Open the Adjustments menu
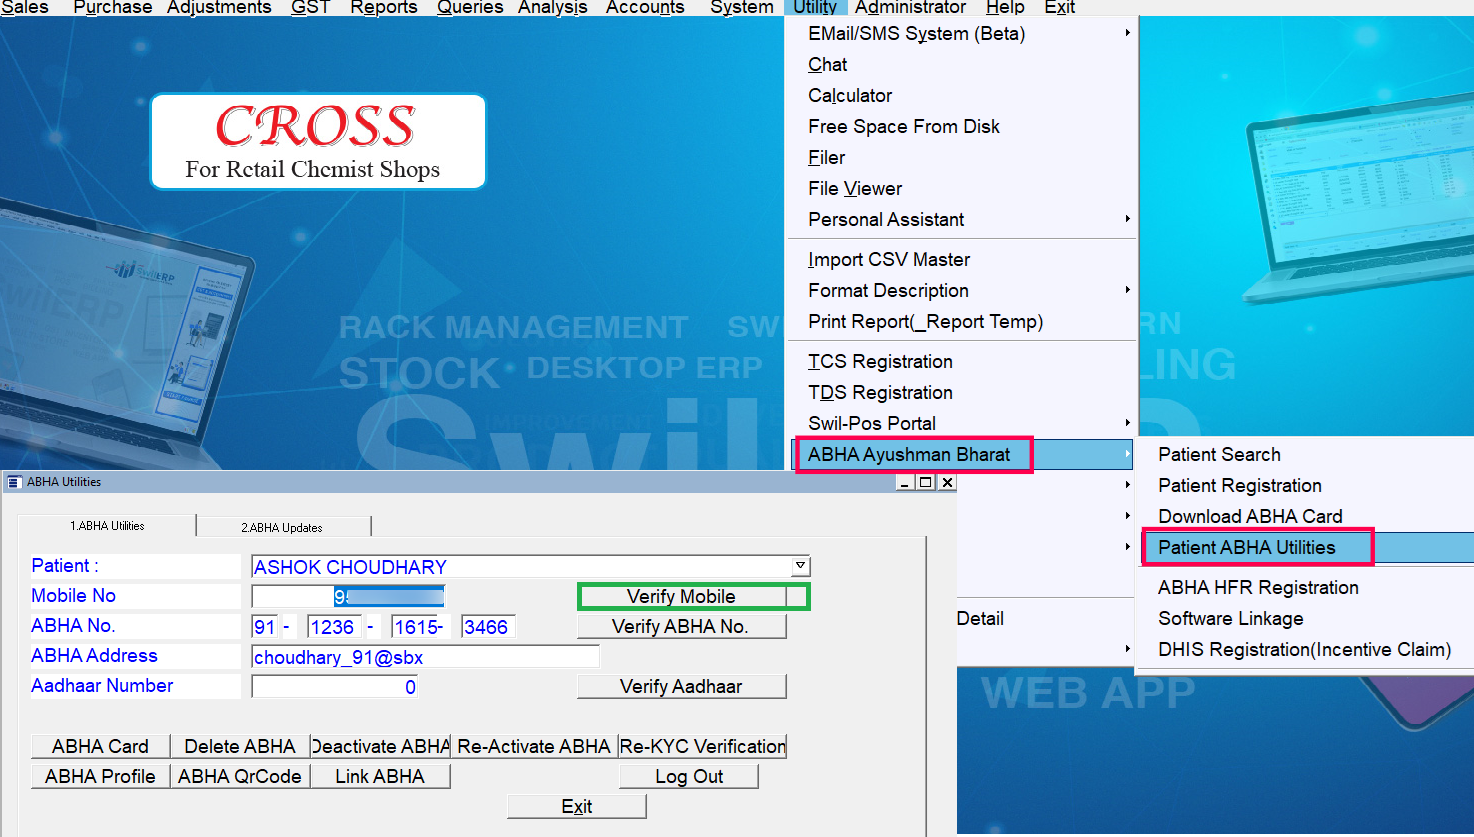Screen dimensions: 1474x837 (219, 7)
